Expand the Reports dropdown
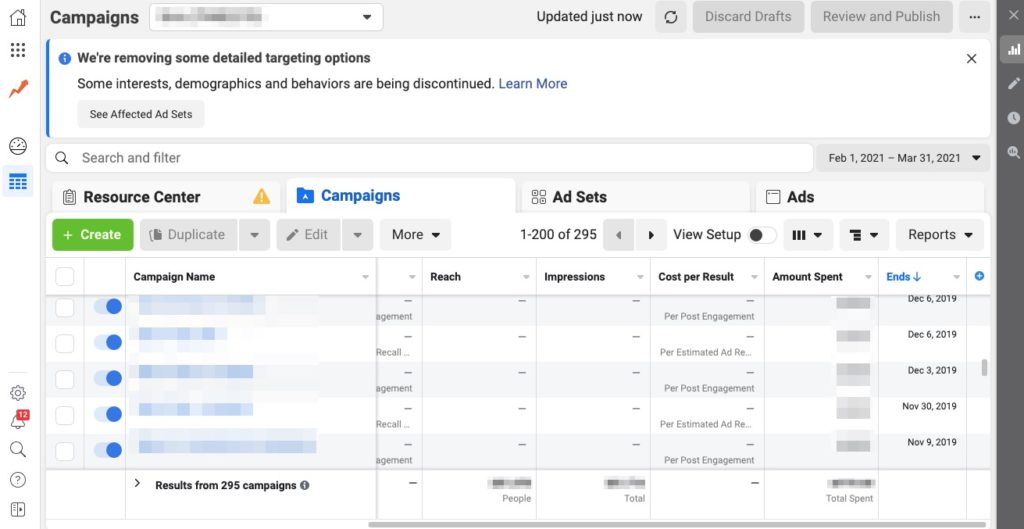 (x=939, y=235)
